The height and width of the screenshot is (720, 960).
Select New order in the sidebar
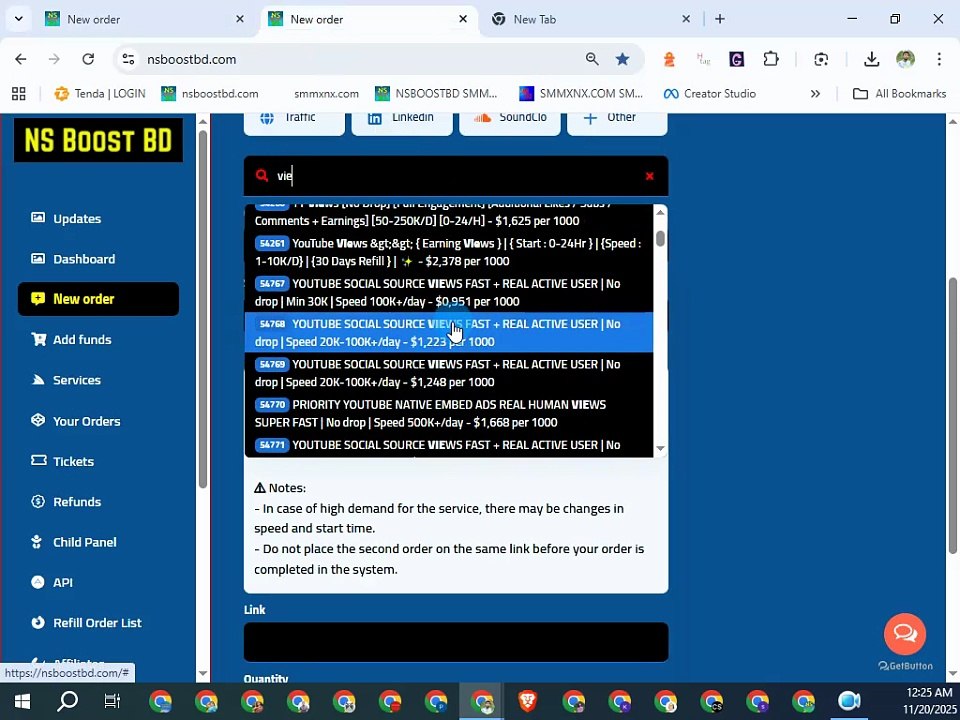(x=98, y=299)
